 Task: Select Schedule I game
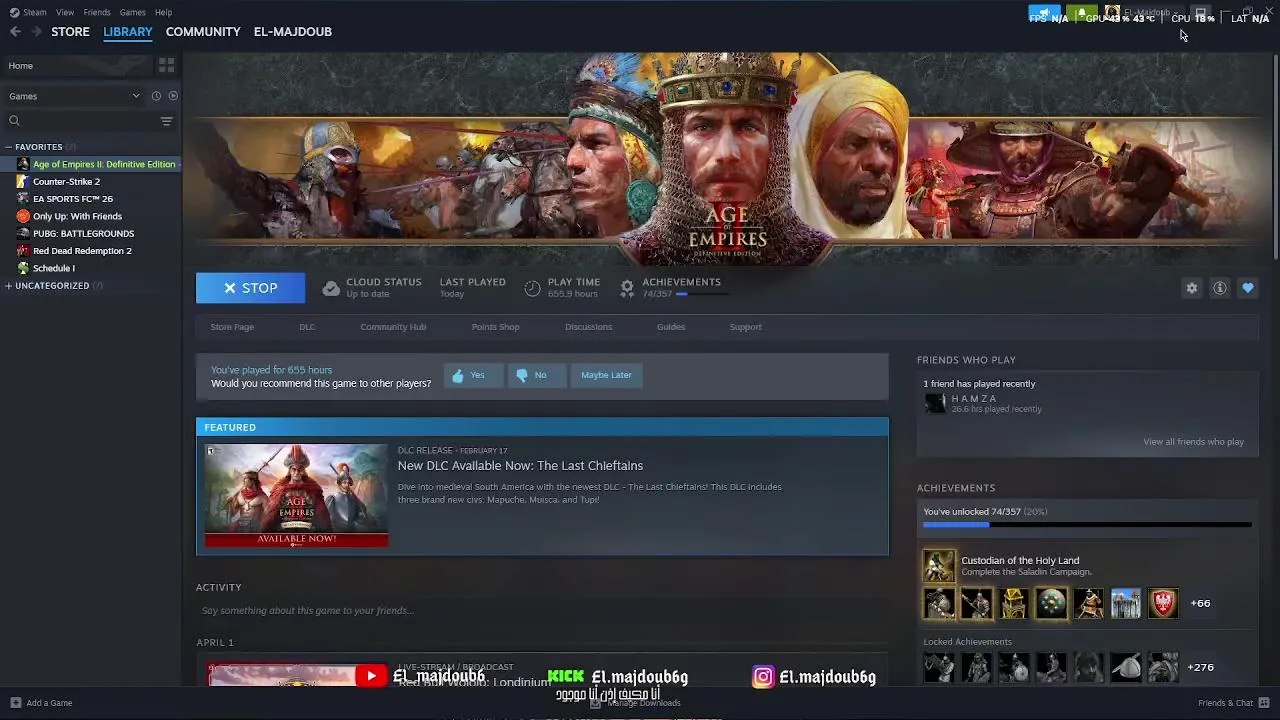[x=54, y=268]
